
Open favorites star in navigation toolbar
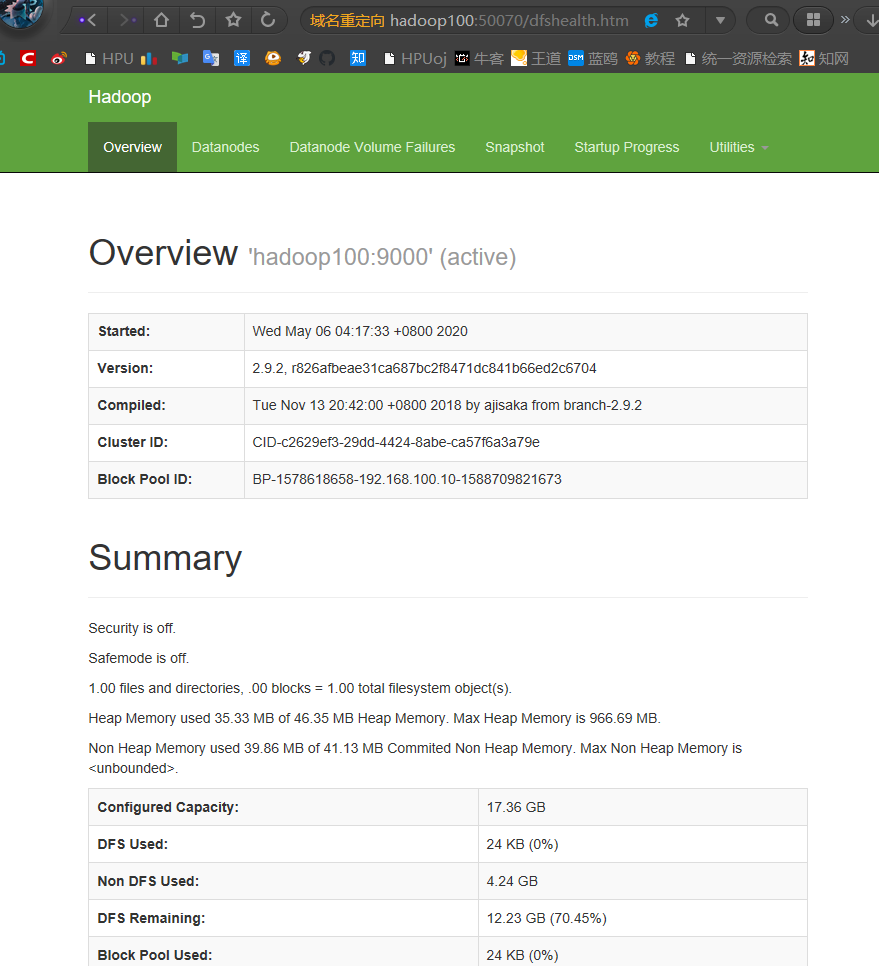click(233, 20)
